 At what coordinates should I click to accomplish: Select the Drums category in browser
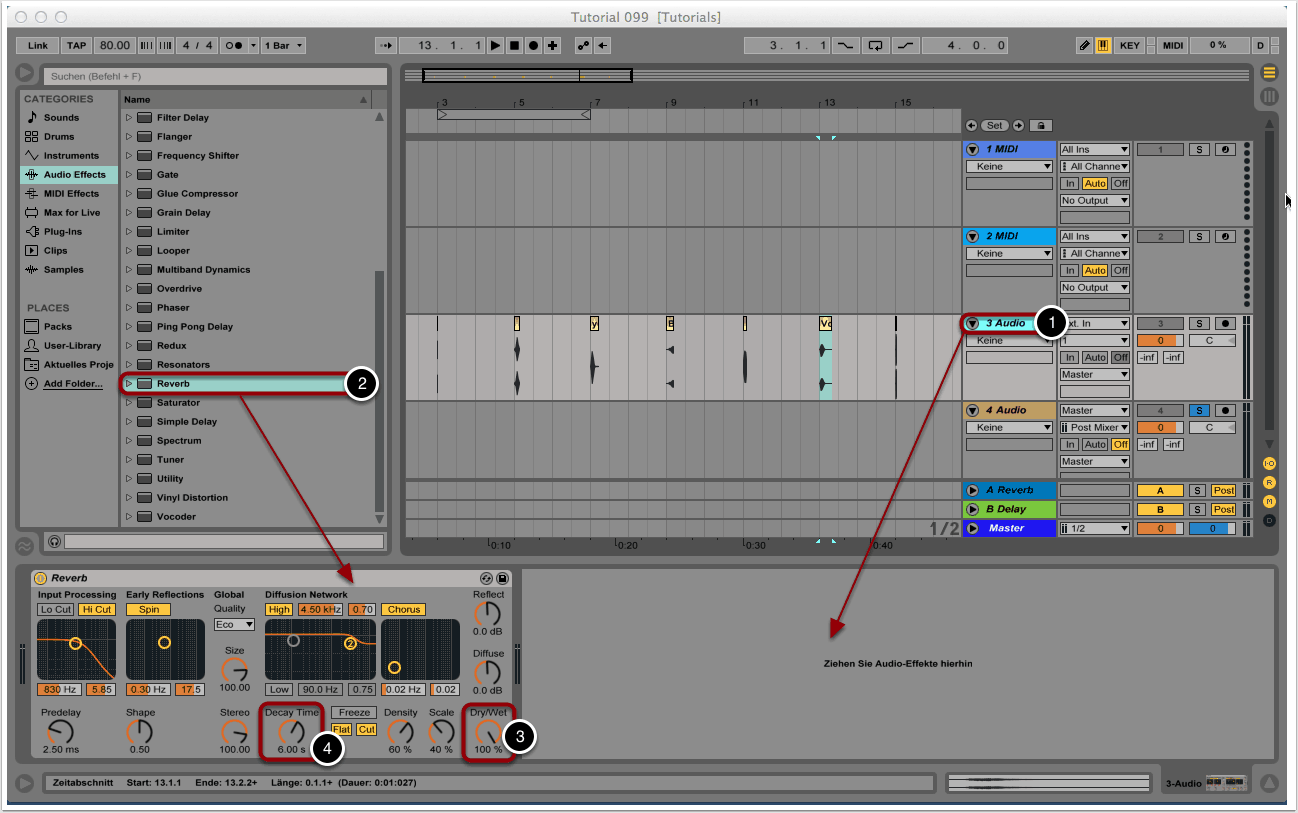60,137
